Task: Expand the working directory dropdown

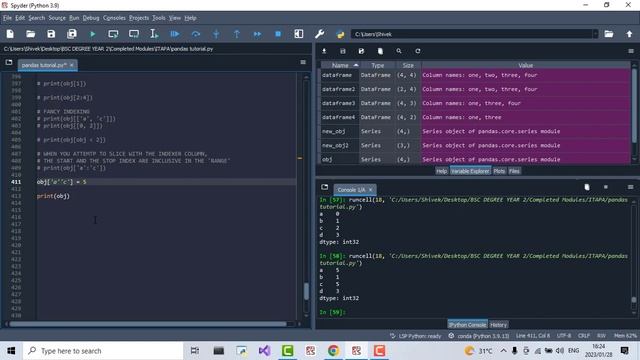Action: (x=595, y=34)
